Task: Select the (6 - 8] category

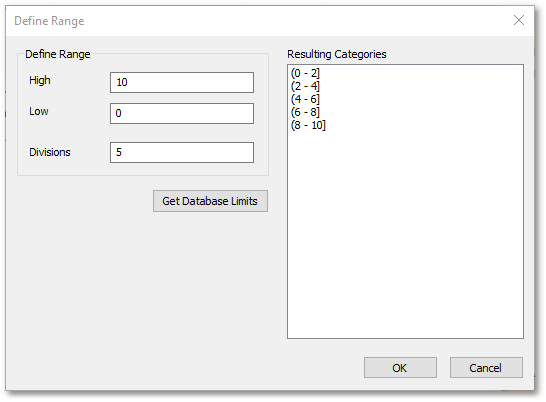Action: pyautogui.click(x=305, y=112)
